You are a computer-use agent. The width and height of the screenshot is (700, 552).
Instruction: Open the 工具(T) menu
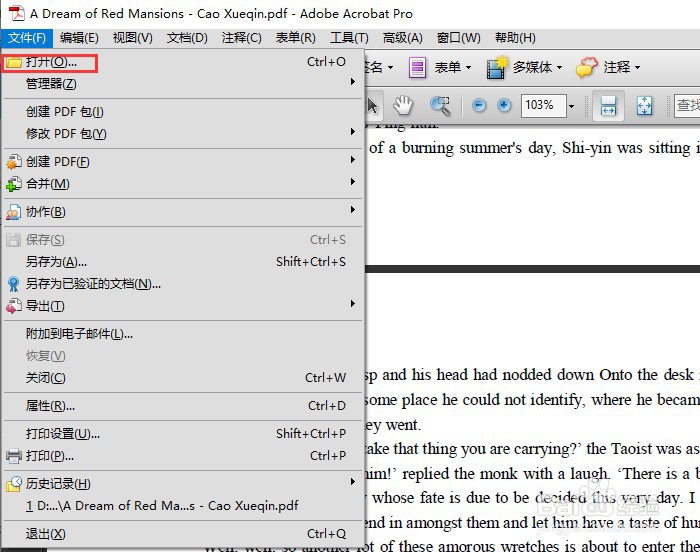(x=349, y=38)
